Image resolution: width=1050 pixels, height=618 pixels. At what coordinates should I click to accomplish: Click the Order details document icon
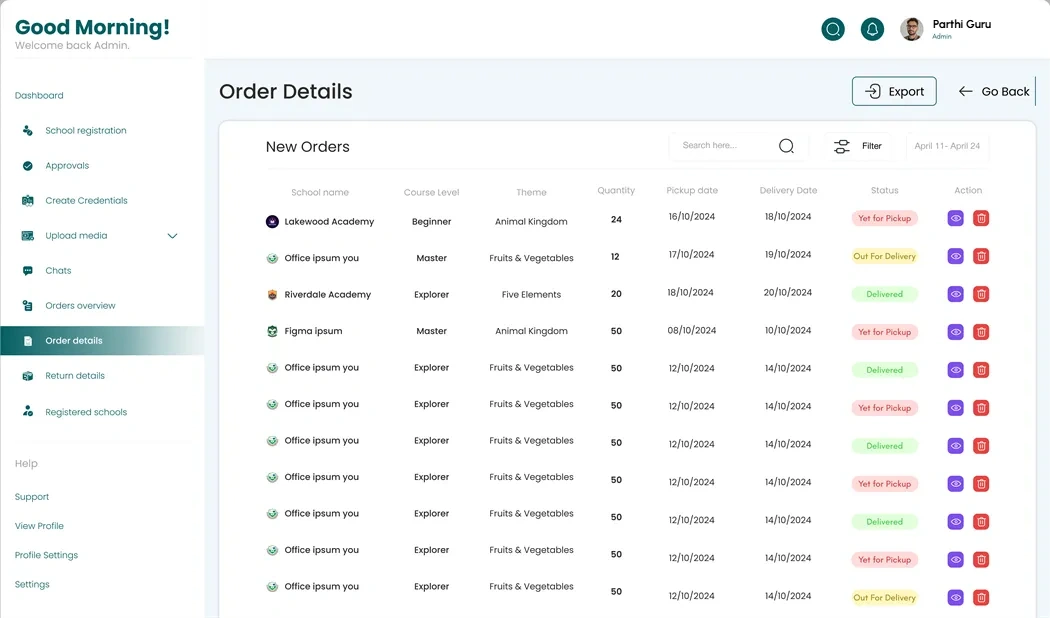(x=27, y=341)
